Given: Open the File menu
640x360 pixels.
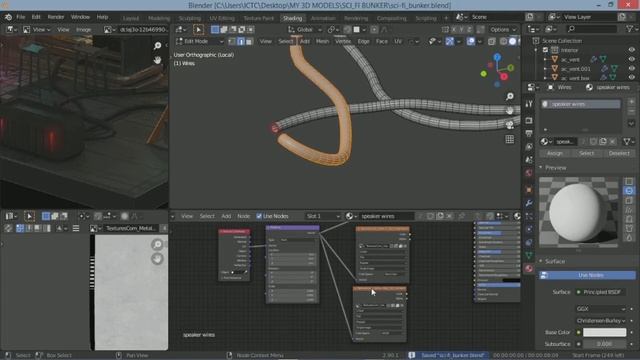Looking at the screenshot, I should pos(21,17).
